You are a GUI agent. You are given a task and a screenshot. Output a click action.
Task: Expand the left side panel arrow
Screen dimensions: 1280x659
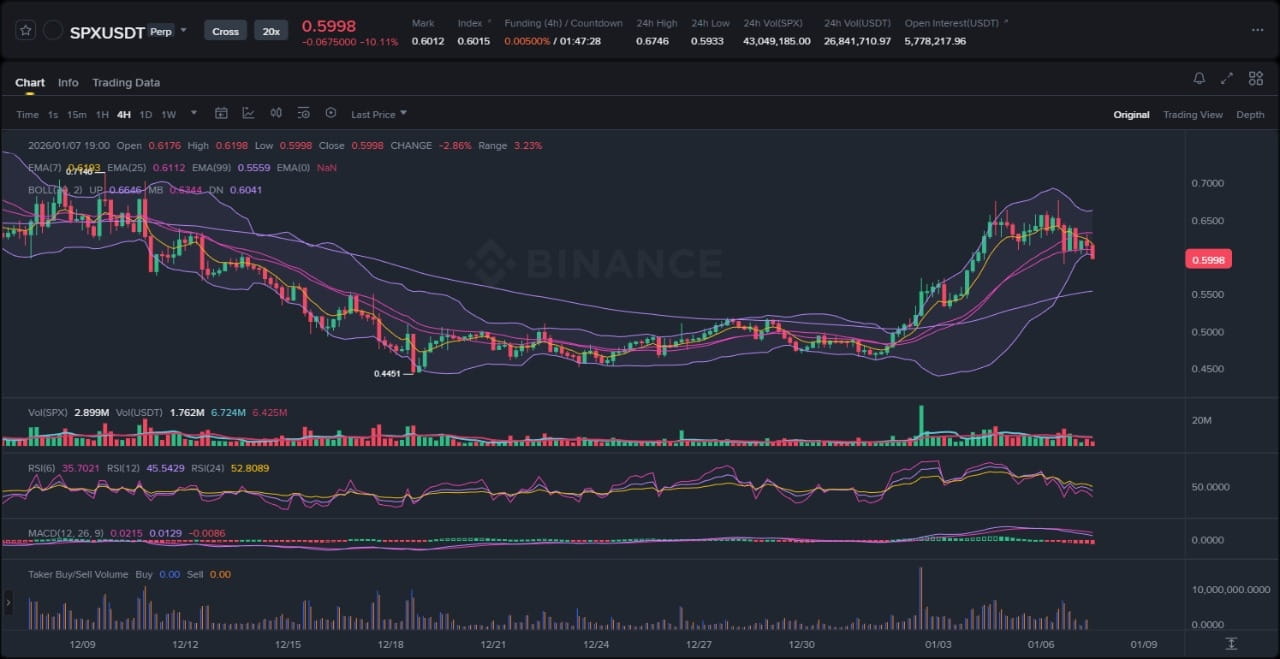pyautogui.click(x=9, y=602)
